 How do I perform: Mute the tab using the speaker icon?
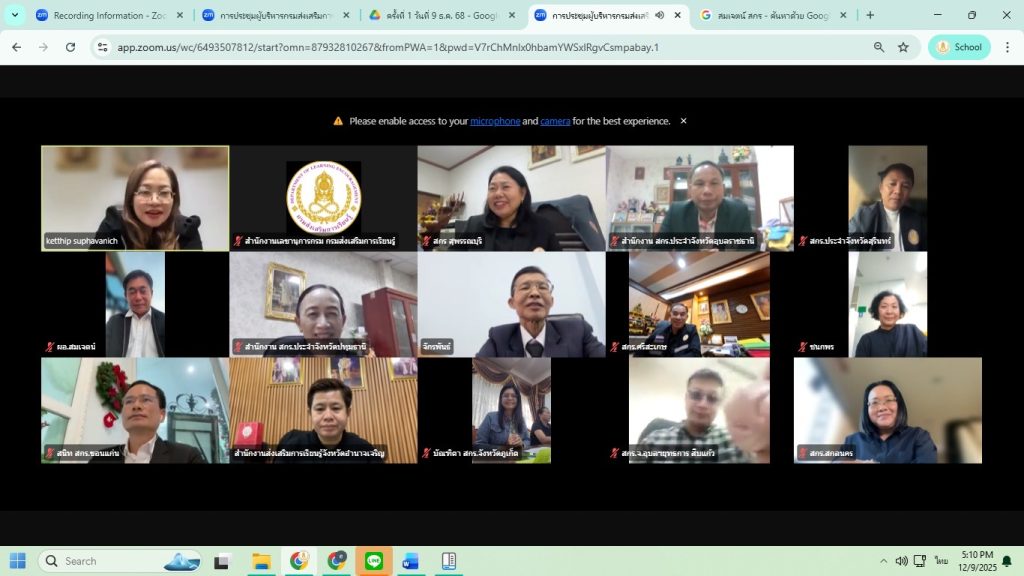coord(660,15)
